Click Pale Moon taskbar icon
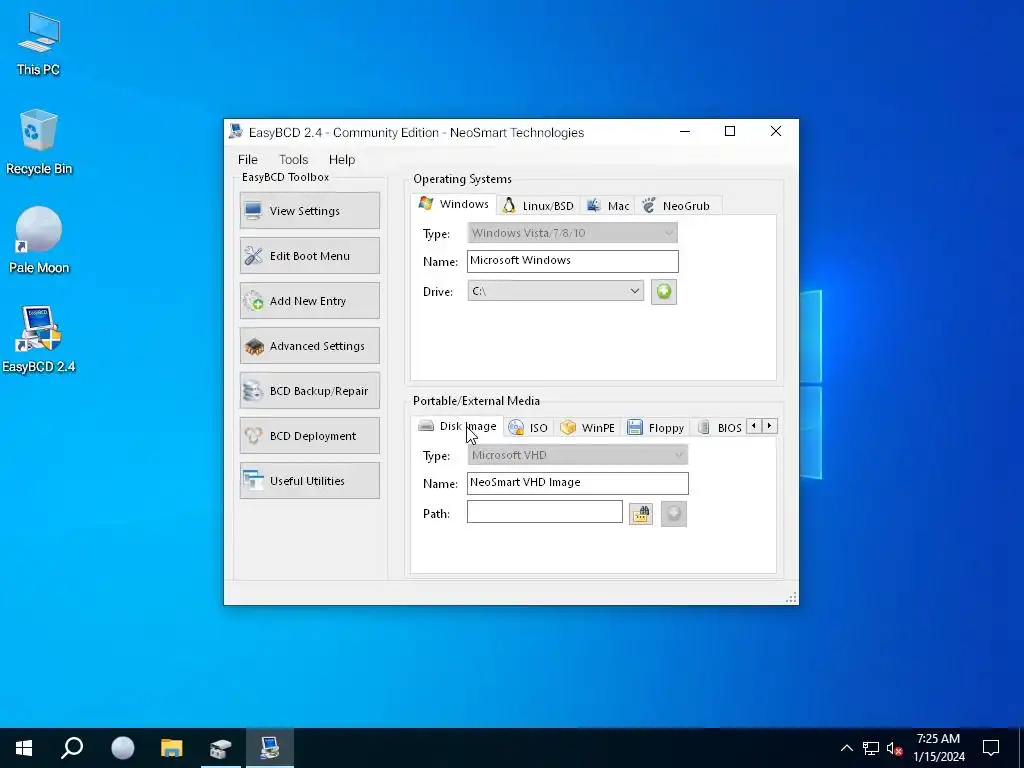Image resolution: width=1024 pixels, height=768 pixels. tap(122, 748)
